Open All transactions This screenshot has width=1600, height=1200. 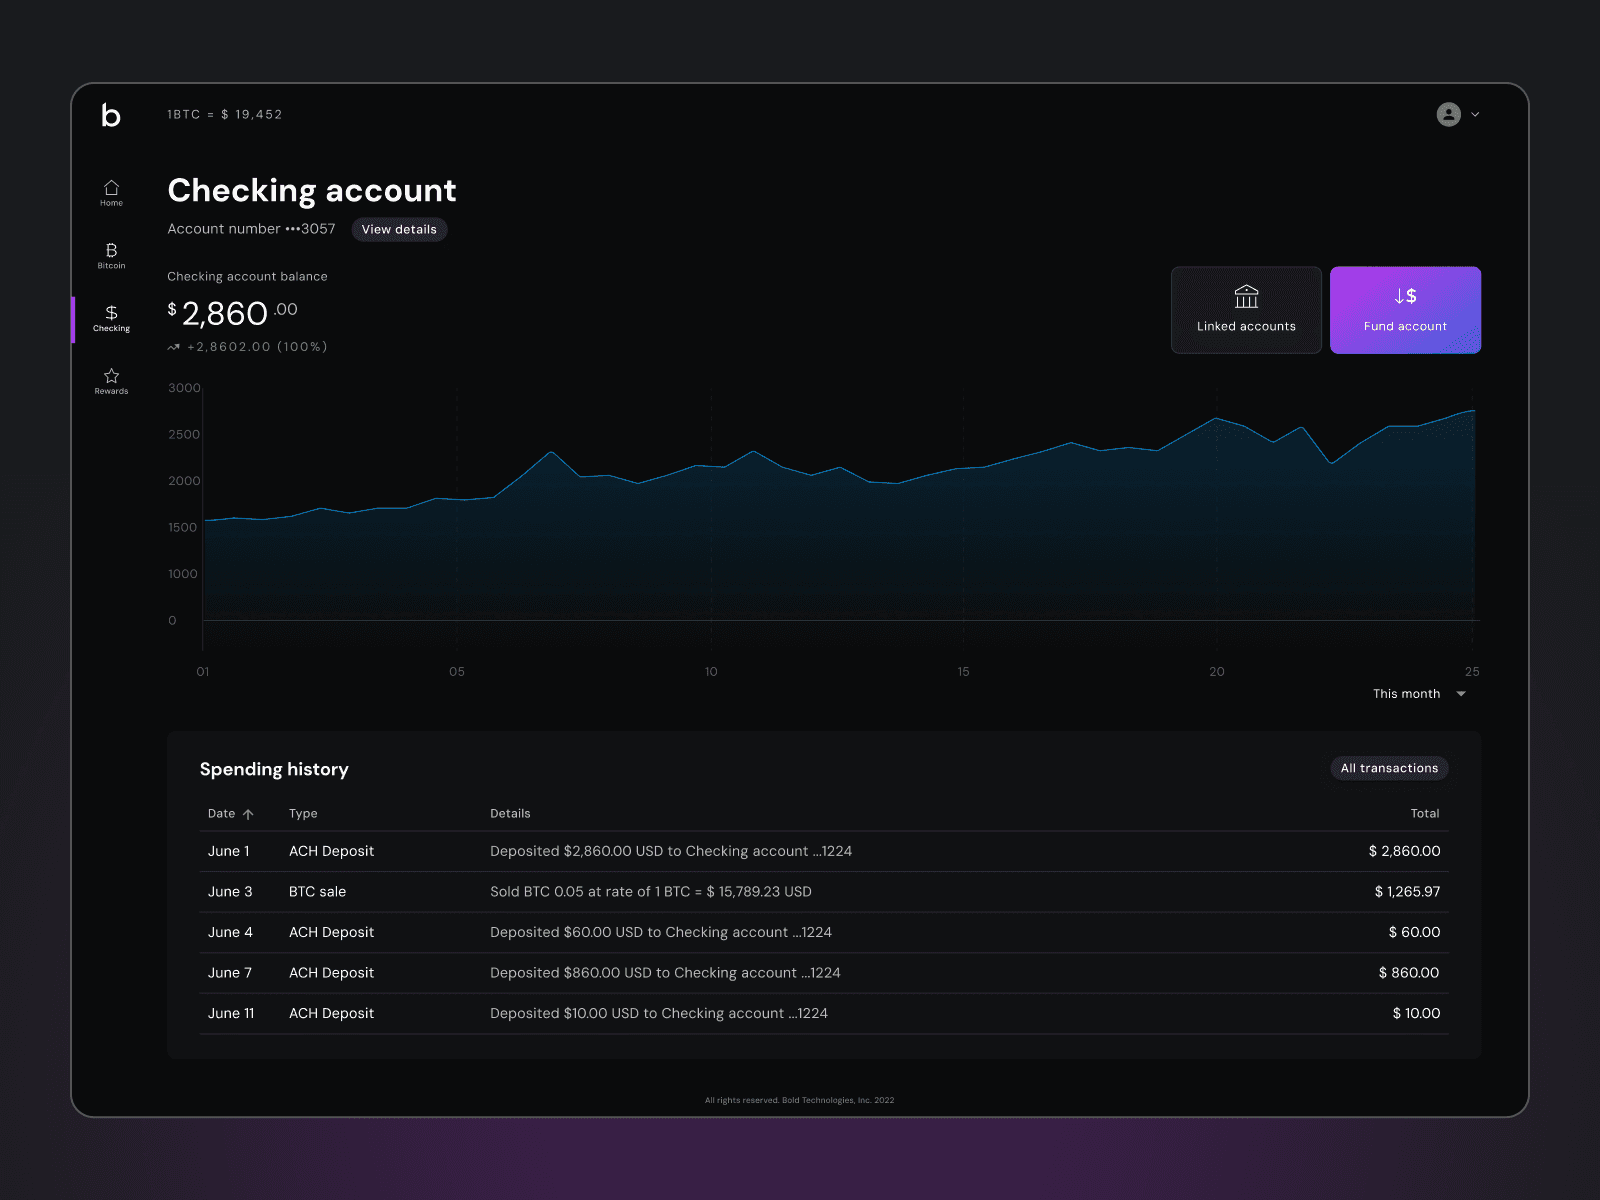tap(1389, 768)
